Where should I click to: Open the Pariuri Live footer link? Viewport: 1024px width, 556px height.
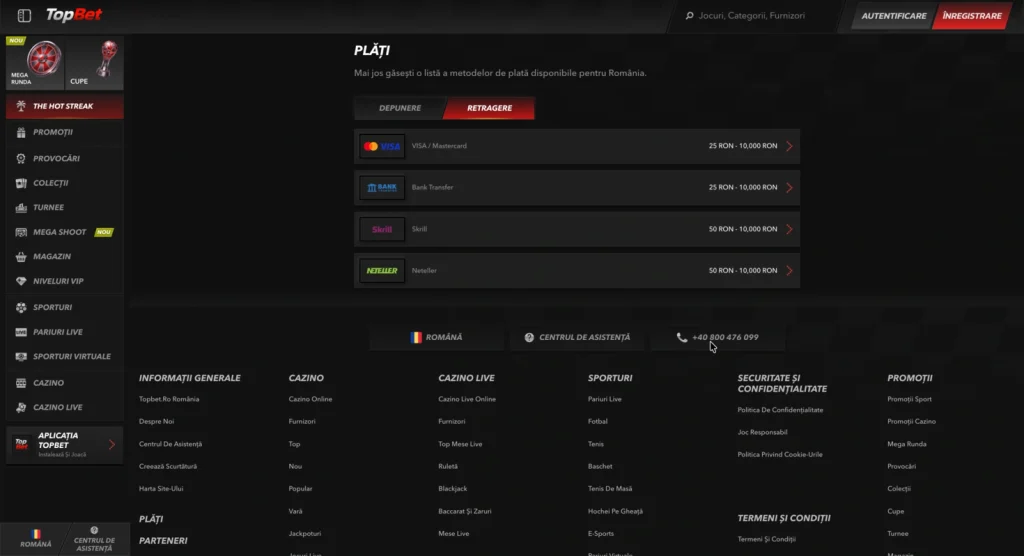pyautogui.click(x=605, y=399)
